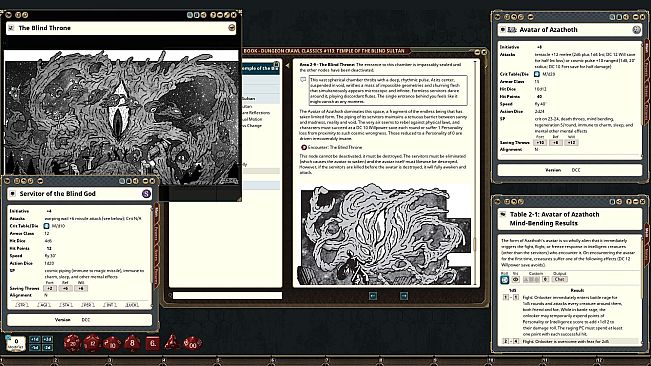This screenshot has height=366, width=651.
Task: Click the +1d modifier button
Action: (x=35, y=339)
